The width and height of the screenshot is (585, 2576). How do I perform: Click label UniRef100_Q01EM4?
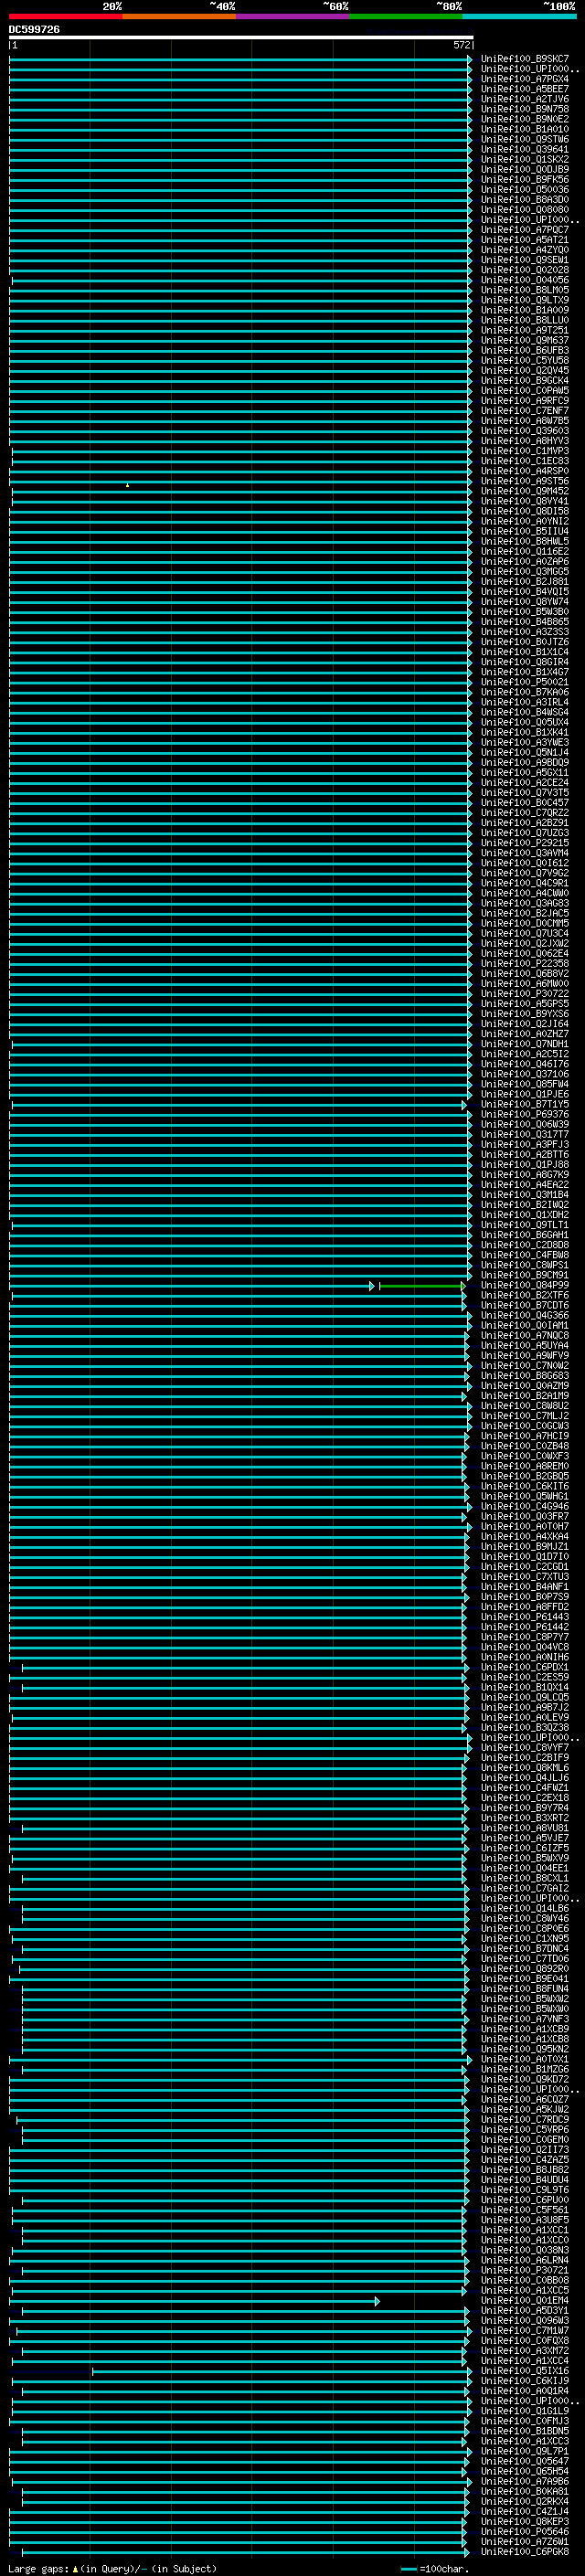(x=524, y=2300)
